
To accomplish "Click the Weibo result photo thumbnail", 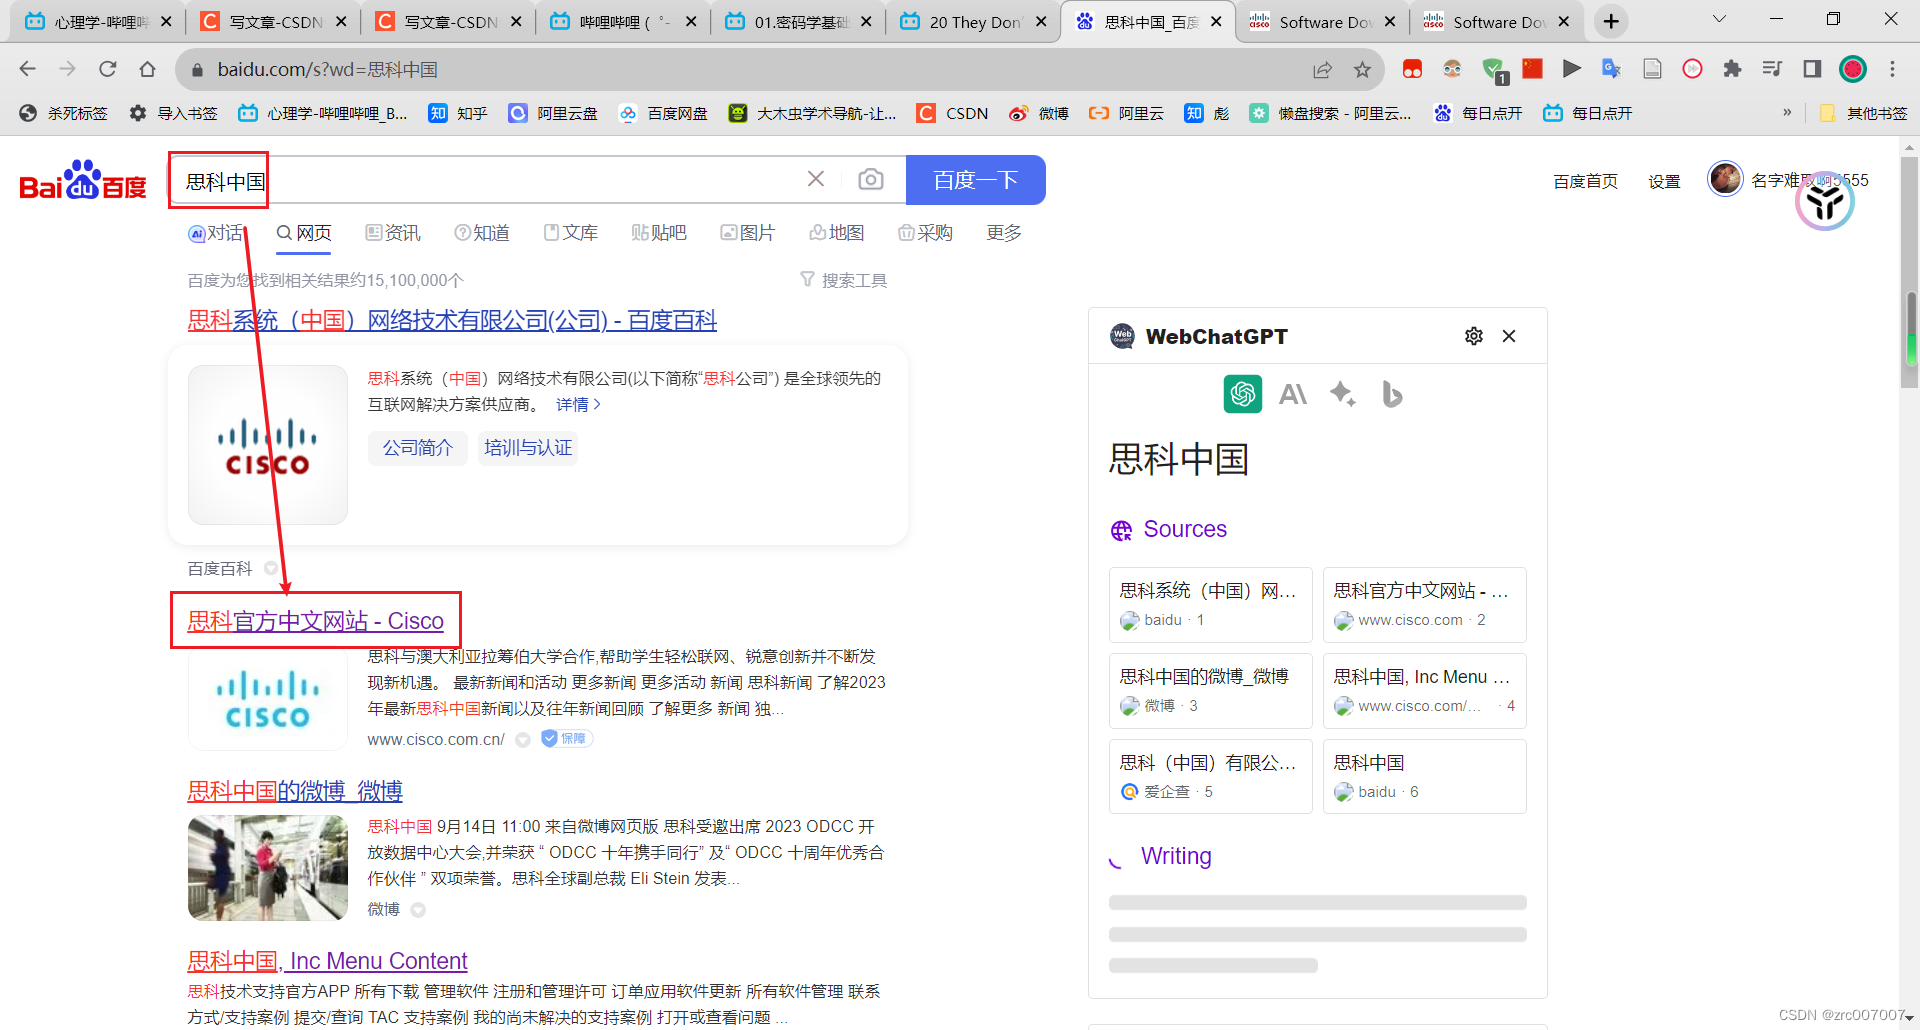I will pyautogui.click(x=268, y=868).
